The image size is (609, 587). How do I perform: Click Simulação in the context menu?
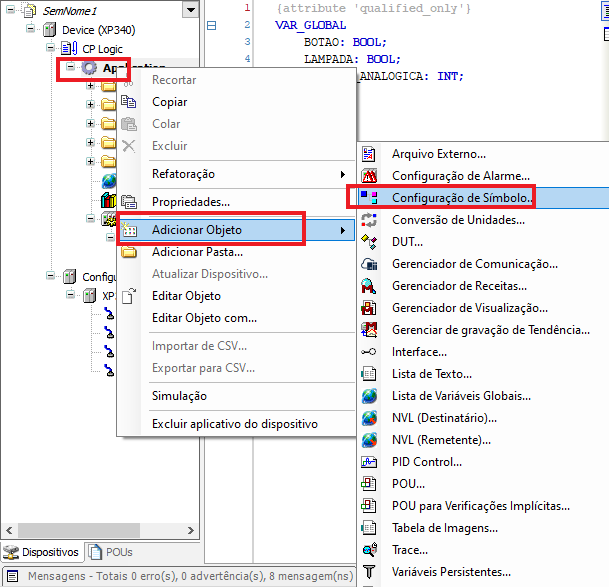179,396
